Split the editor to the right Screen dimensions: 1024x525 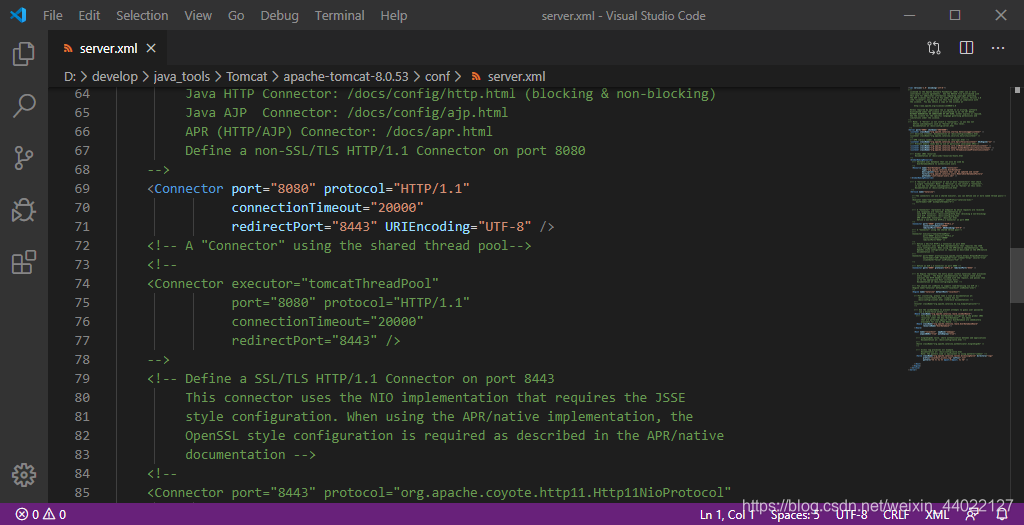pyautogui.click(x=967, y=48)
